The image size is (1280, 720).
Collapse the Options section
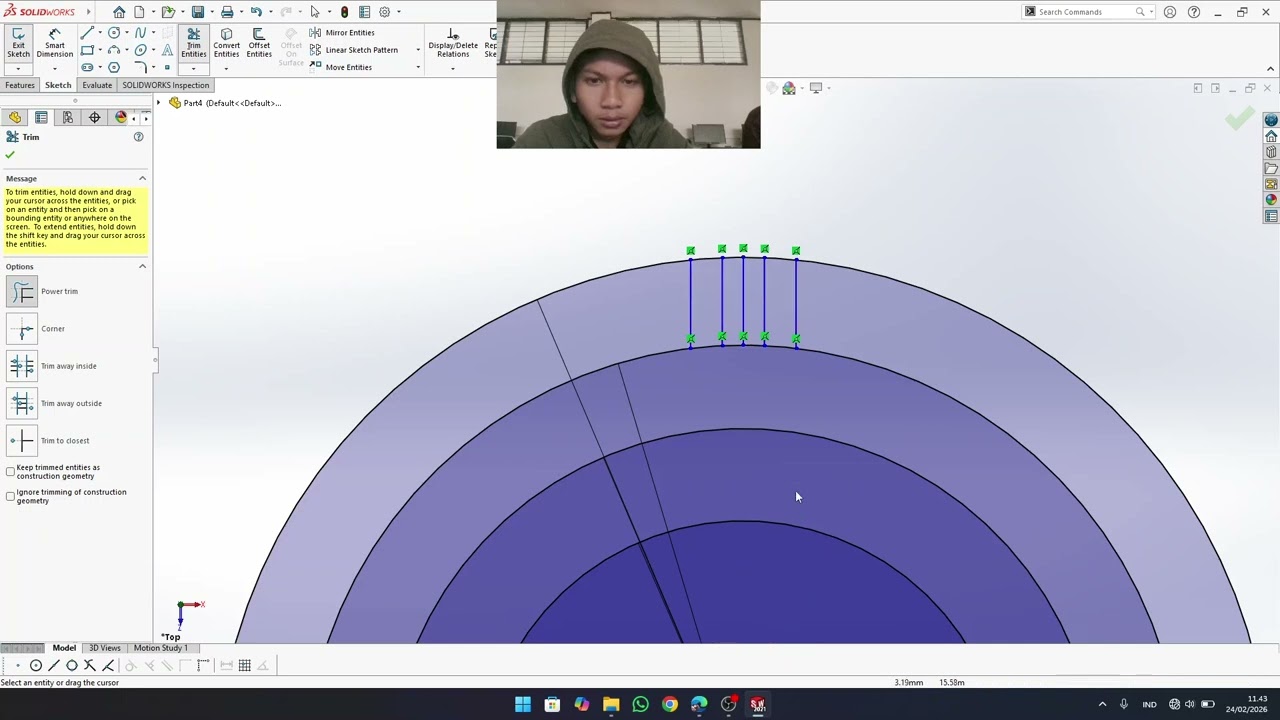click(x=142, y=266)
